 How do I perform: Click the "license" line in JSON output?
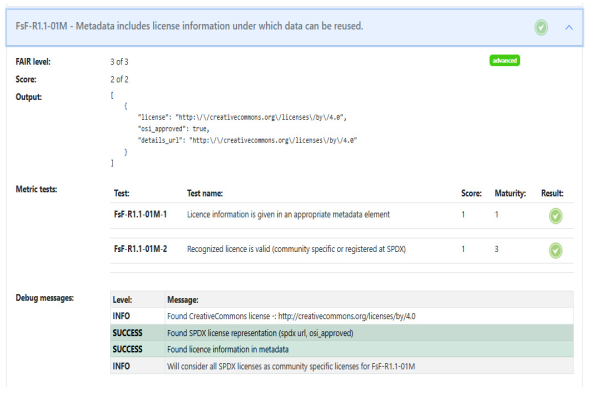pos(242,117)
